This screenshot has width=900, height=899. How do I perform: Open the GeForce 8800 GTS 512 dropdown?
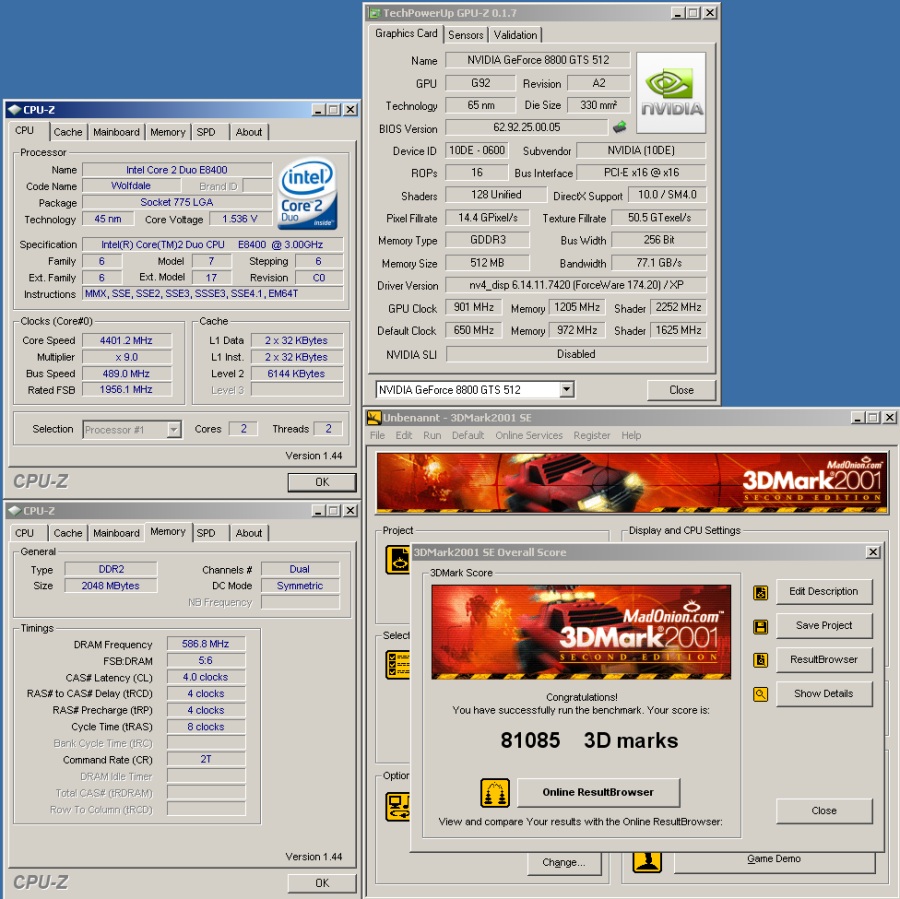tap(567, 389)
